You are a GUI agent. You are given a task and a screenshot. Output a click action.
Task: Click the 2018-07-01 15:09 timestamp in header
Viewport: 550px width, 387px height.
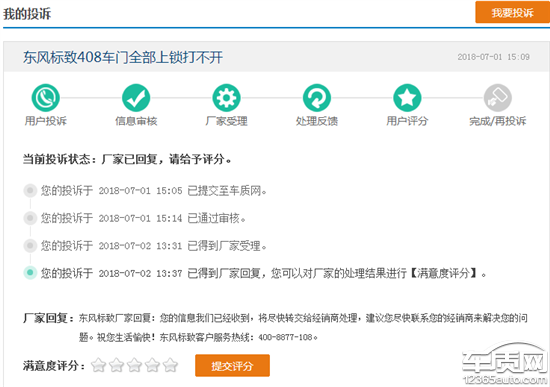(494, 57)
